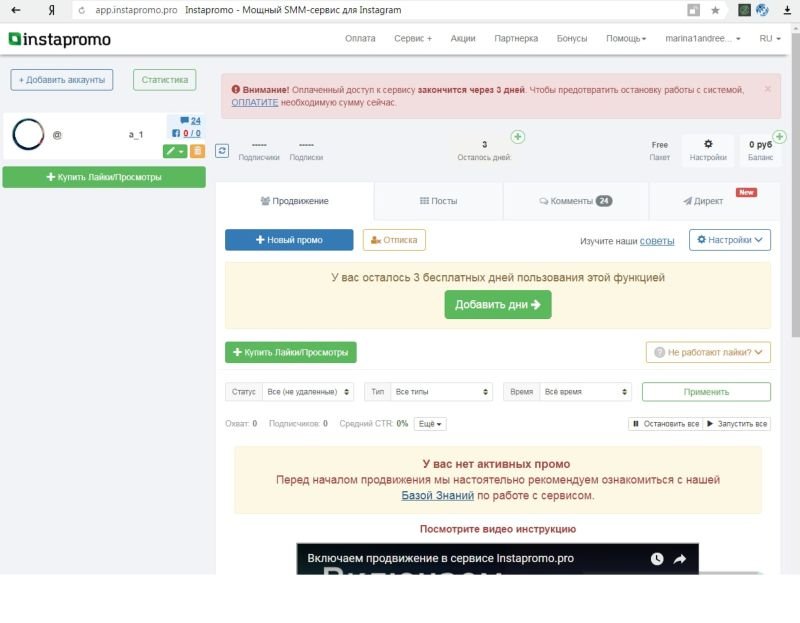Image resolution: width=800 pixels, height=623 pixels.
Task: Open the Бонусы menu item
Action: pos(573,39)
